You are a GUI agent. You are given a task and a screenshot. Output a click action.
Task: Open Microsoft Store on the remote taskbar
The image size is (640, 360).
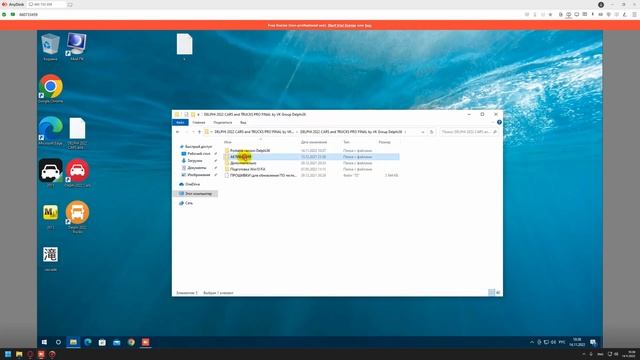(x=102, y=342)
